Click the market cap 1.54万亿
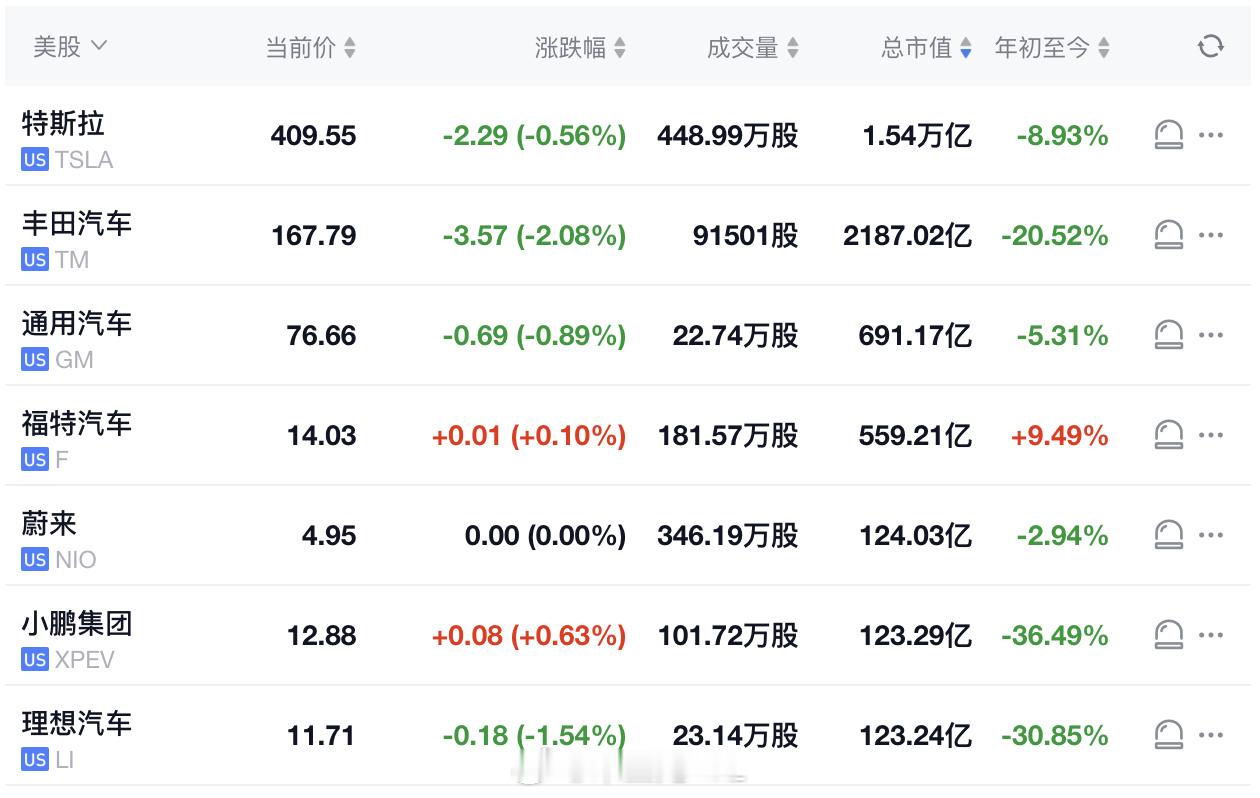The height and width of the screenshot is (798, 1260). click(917, 136)
